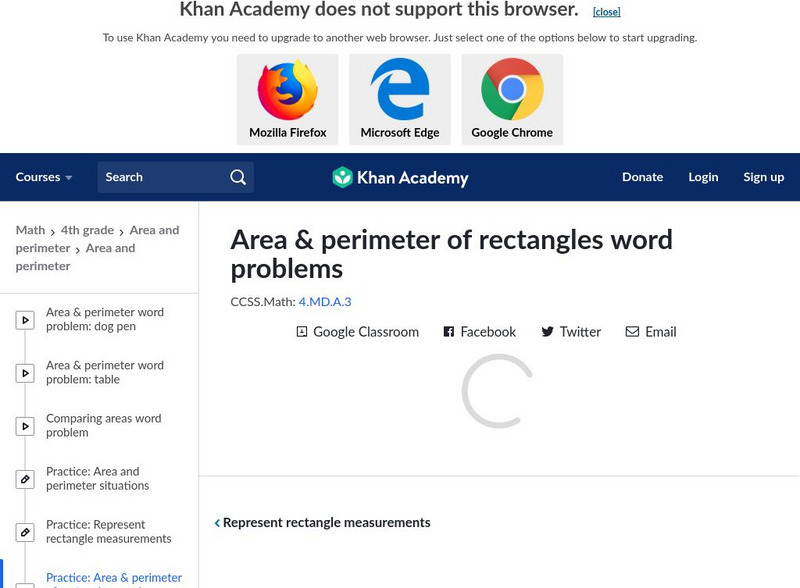Share by Email

tap(651, 332)
